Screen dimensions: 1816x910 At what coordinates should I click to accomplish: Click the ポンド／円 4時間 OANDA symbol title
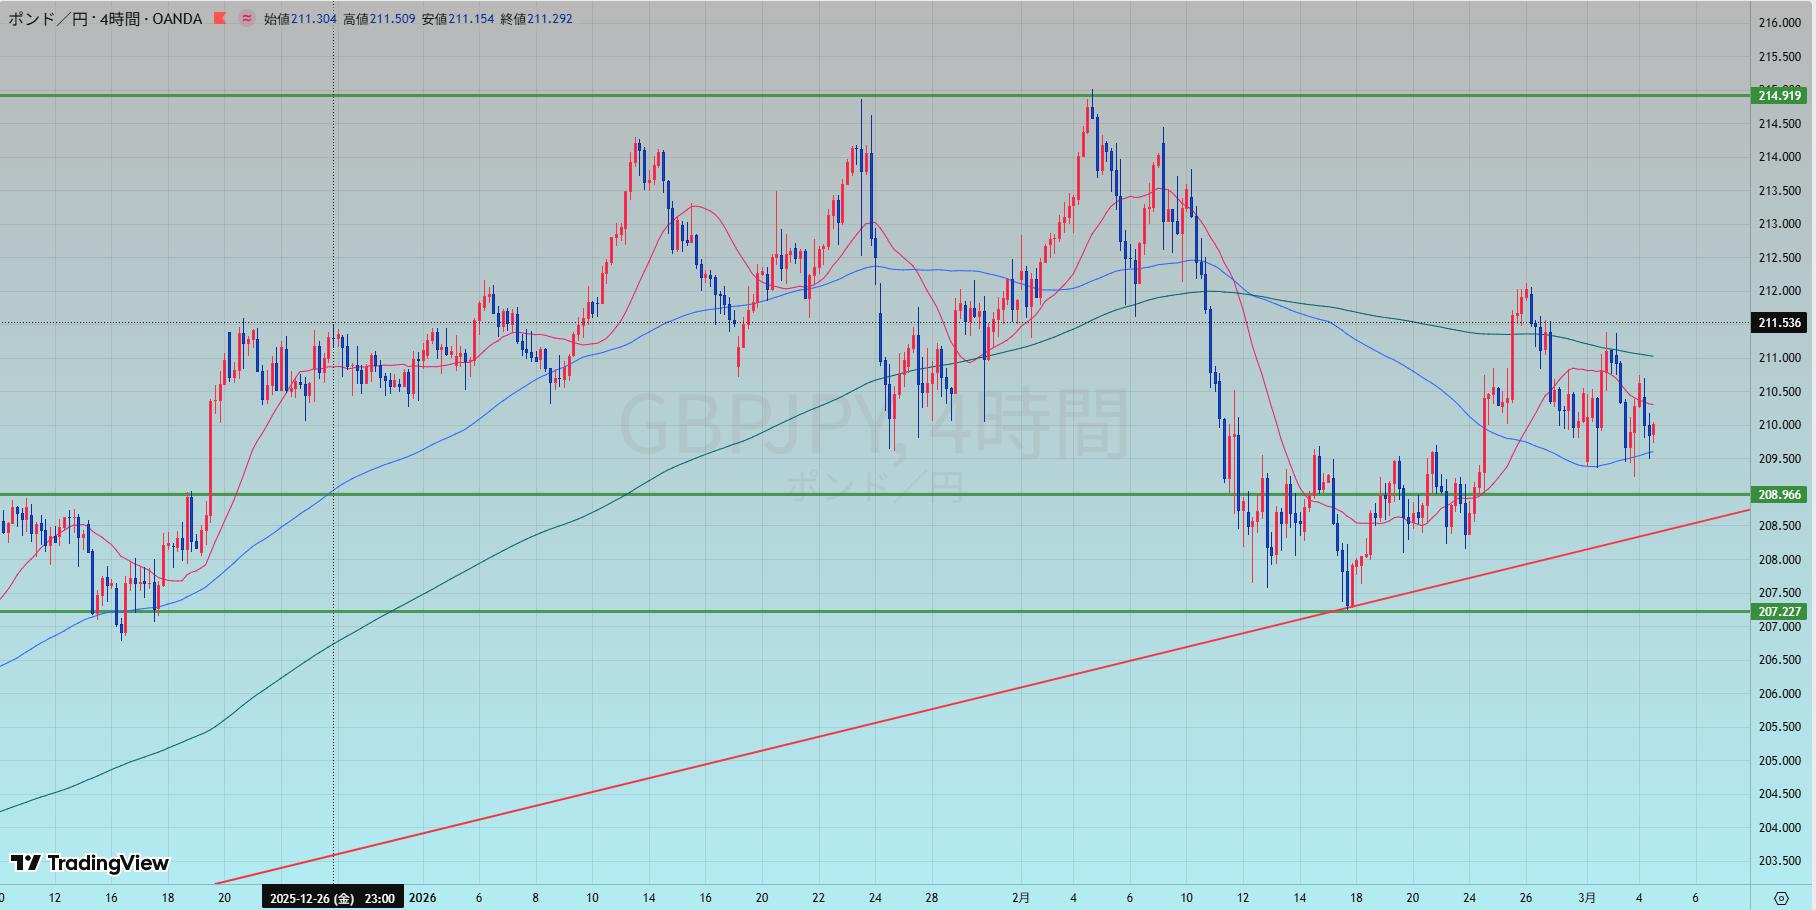[x=105, y=19]
